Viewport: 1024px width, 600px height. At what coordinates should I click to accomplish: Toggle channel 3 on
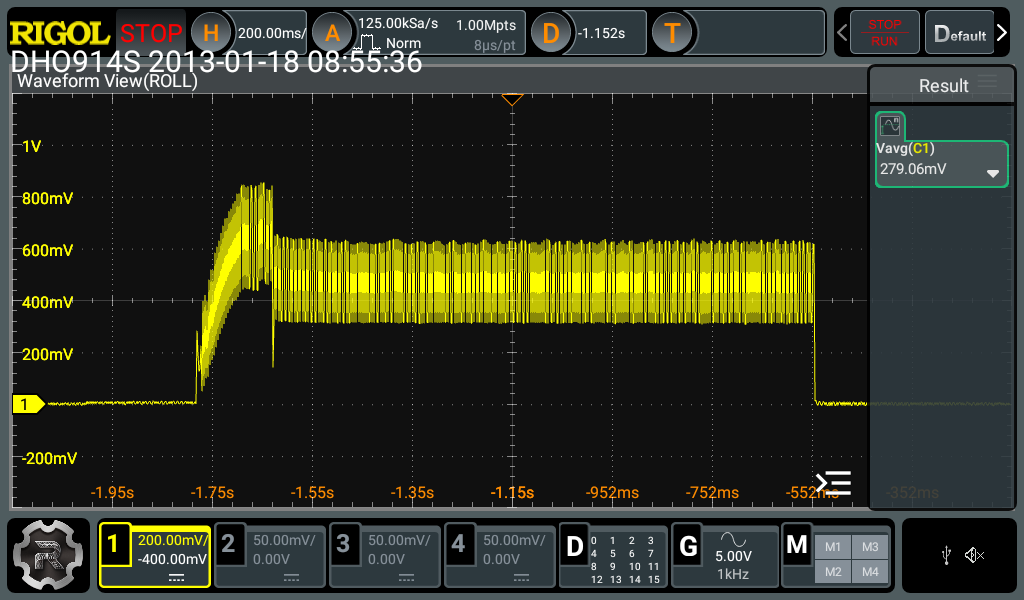(344, 544)
